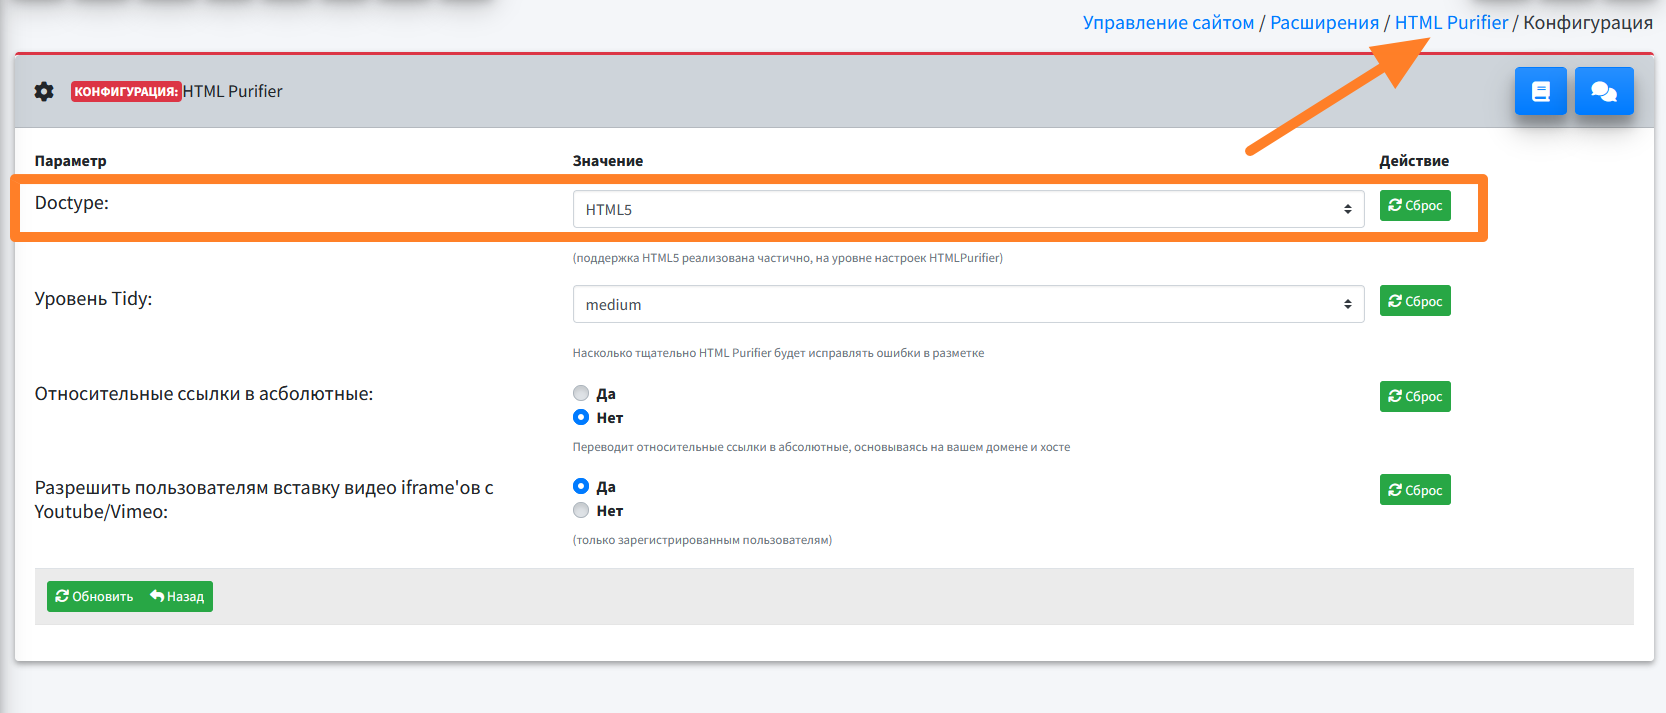The image size is (1666, 713).
Task: Select Да for Youtube/Vimeo iframe insertion
Action: (581, 486)
